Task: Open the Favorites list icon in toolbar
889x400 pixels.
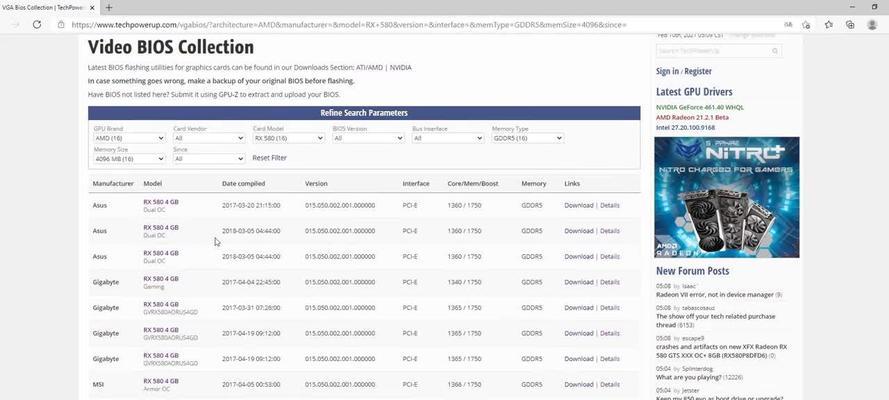Action: (829, 25)
